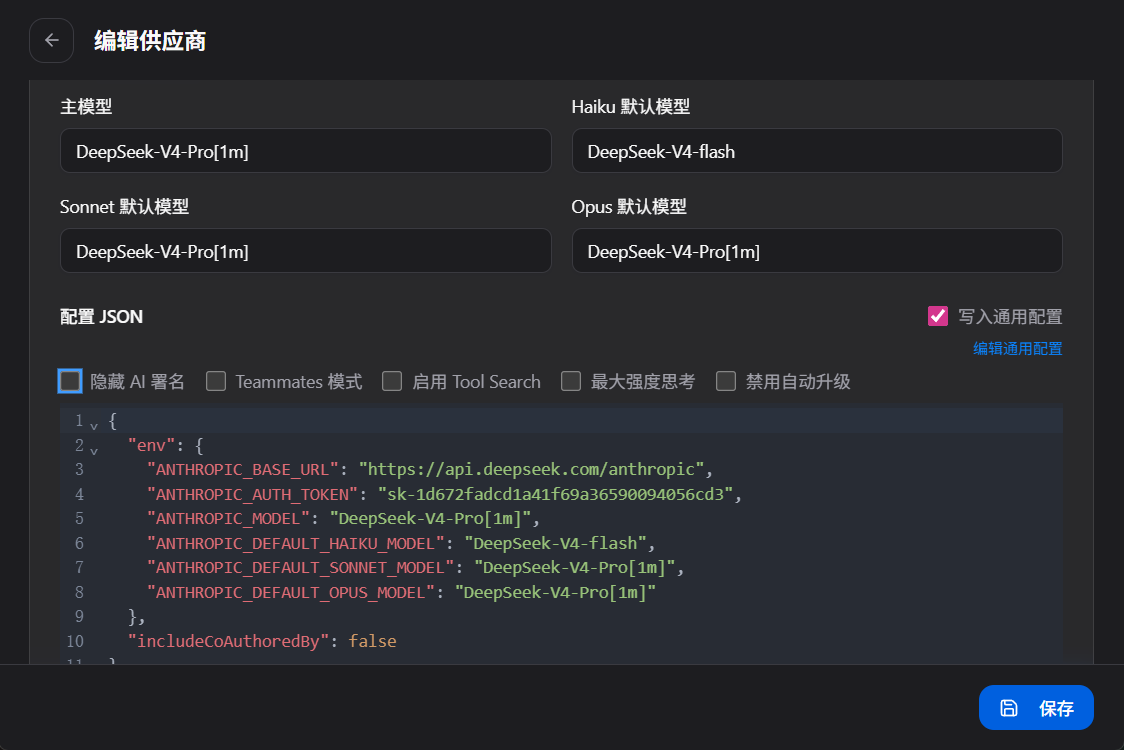Click ANTHROPIC_DEFAULT_OPUS_MODEL key
Image resolution: width=1124 pixels, height=750 pixels.
pyautogui.click(x=290, y=592)
